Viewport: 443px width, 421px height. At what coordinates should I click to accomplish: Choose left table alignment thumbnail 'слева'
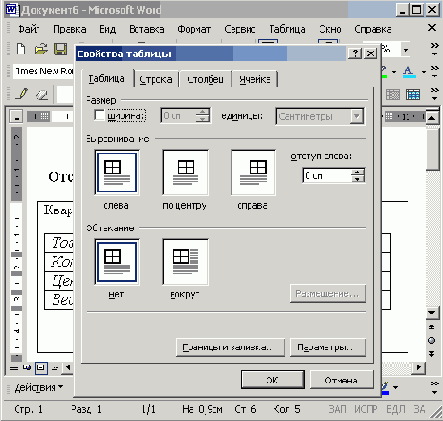(x=117, y=172)
